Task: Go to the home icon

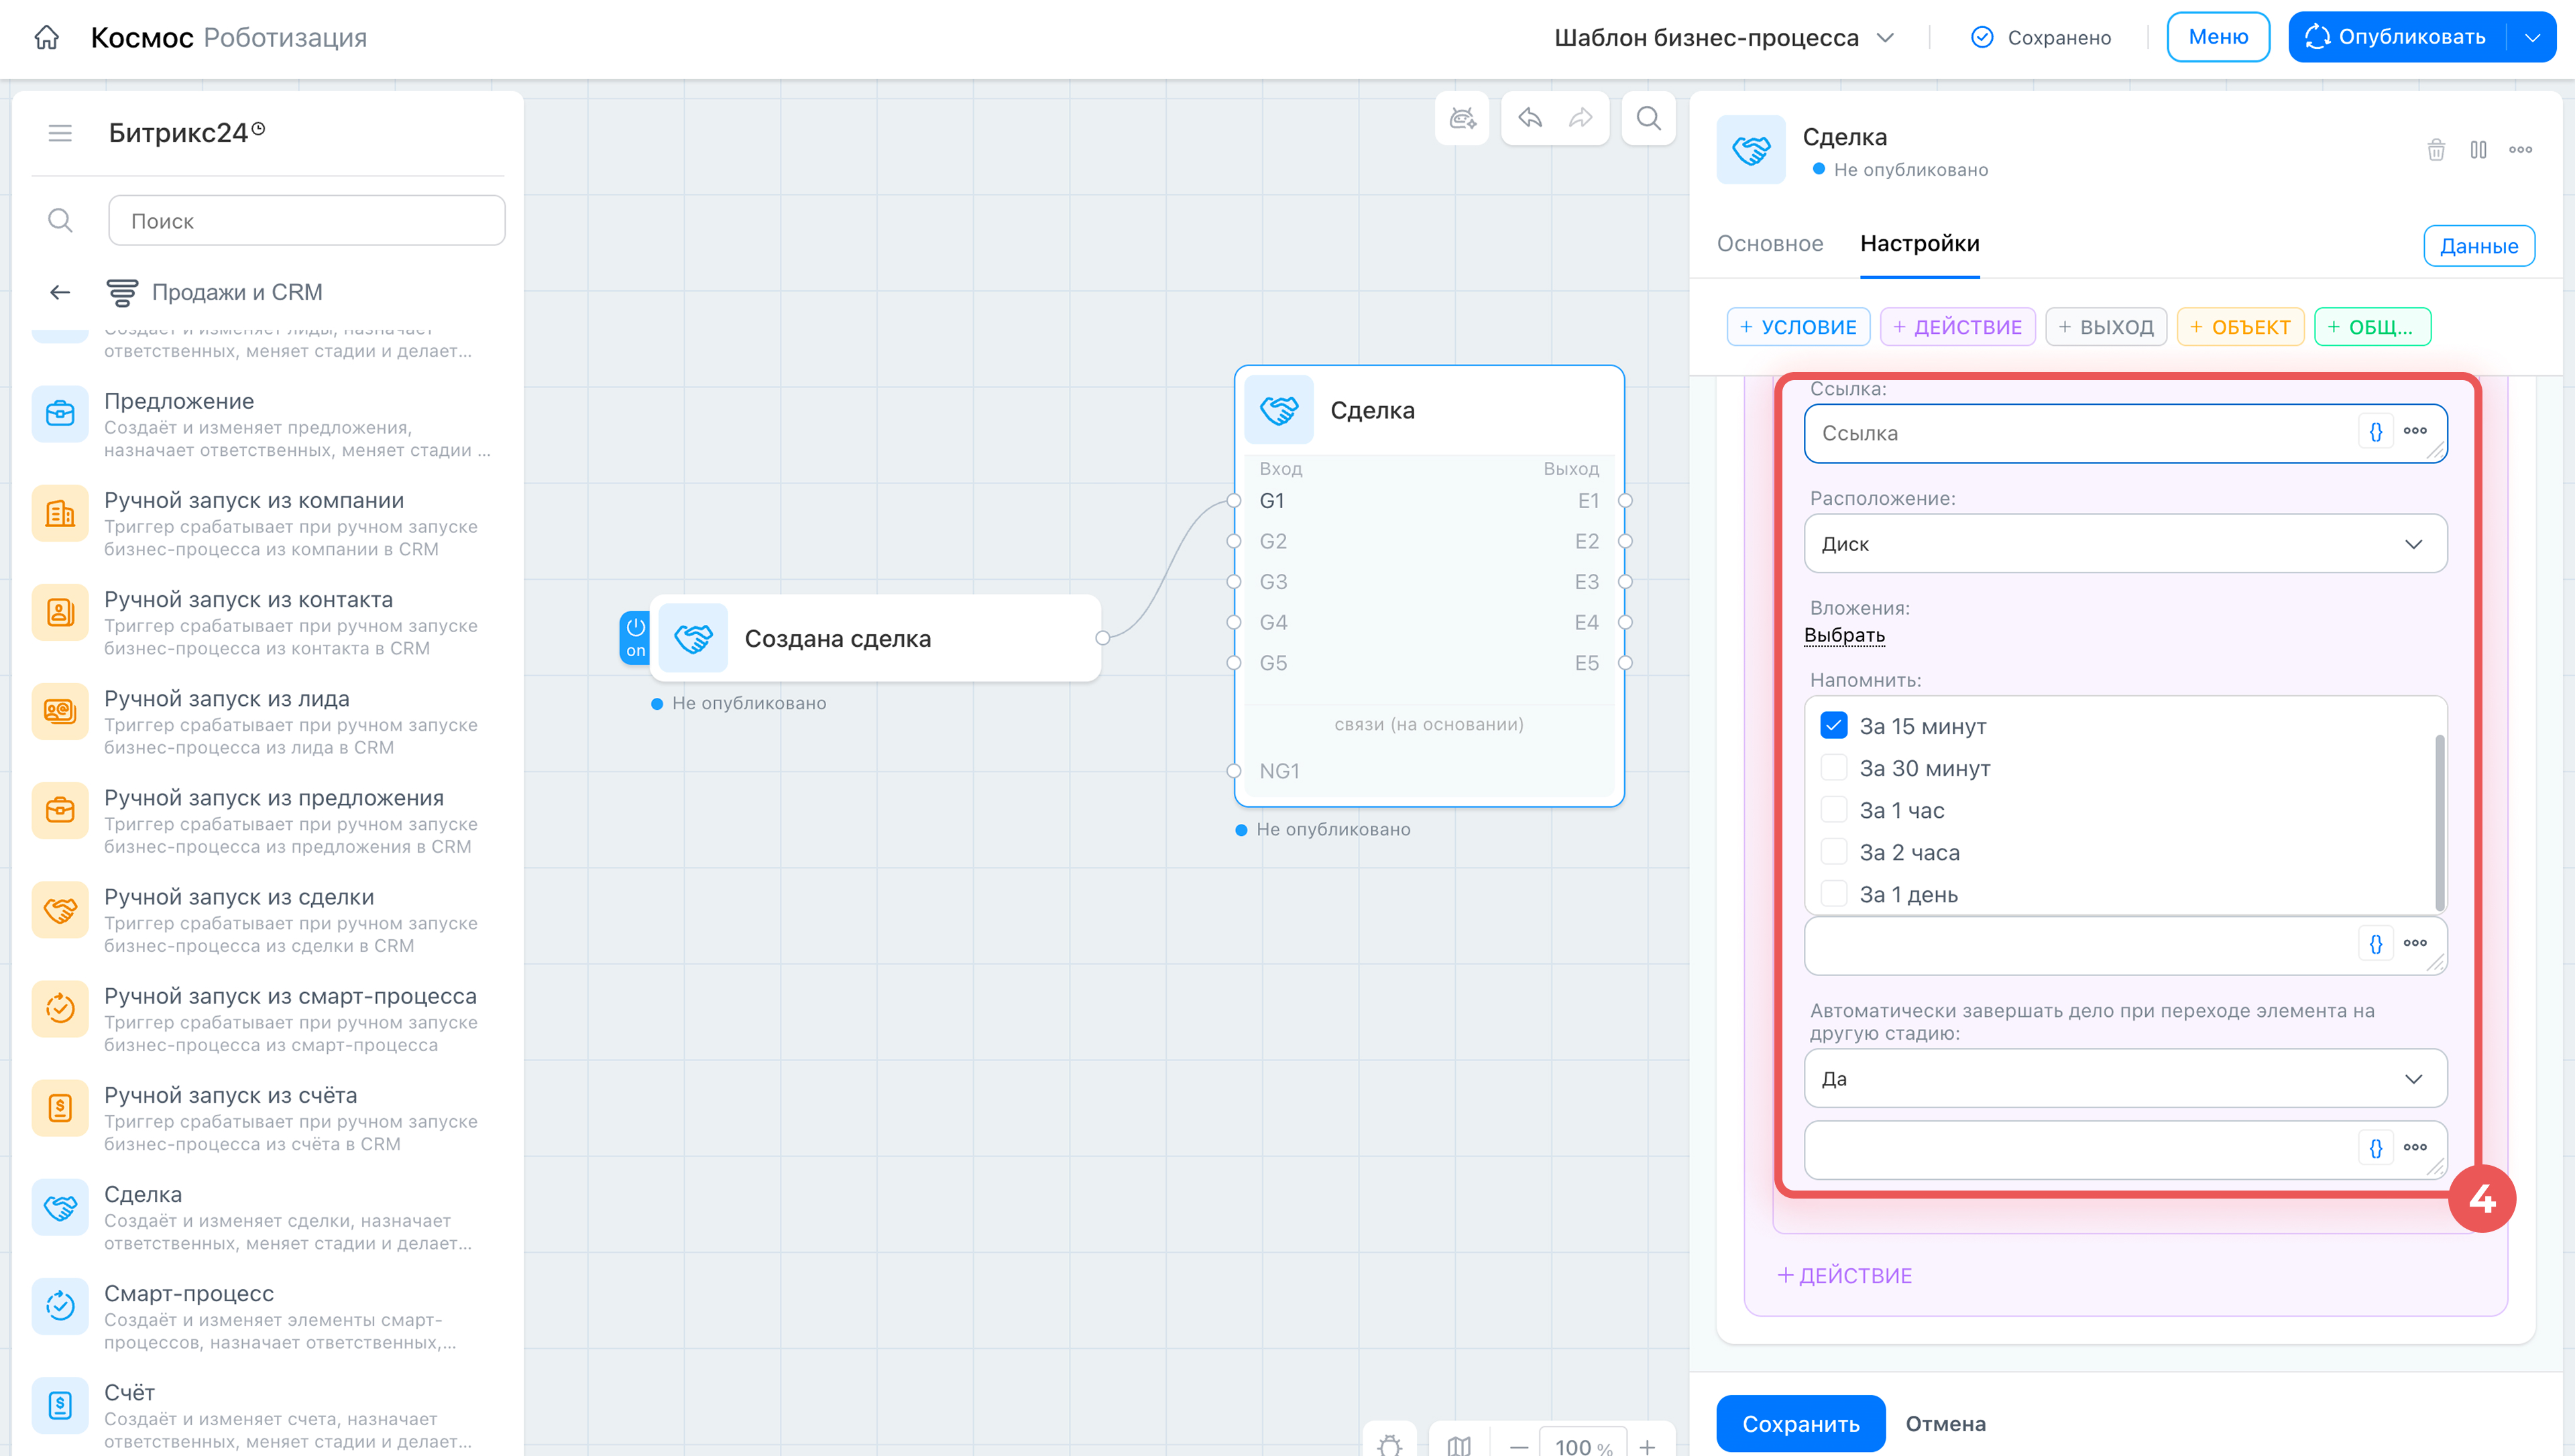Action: click(x=46, y=38)
